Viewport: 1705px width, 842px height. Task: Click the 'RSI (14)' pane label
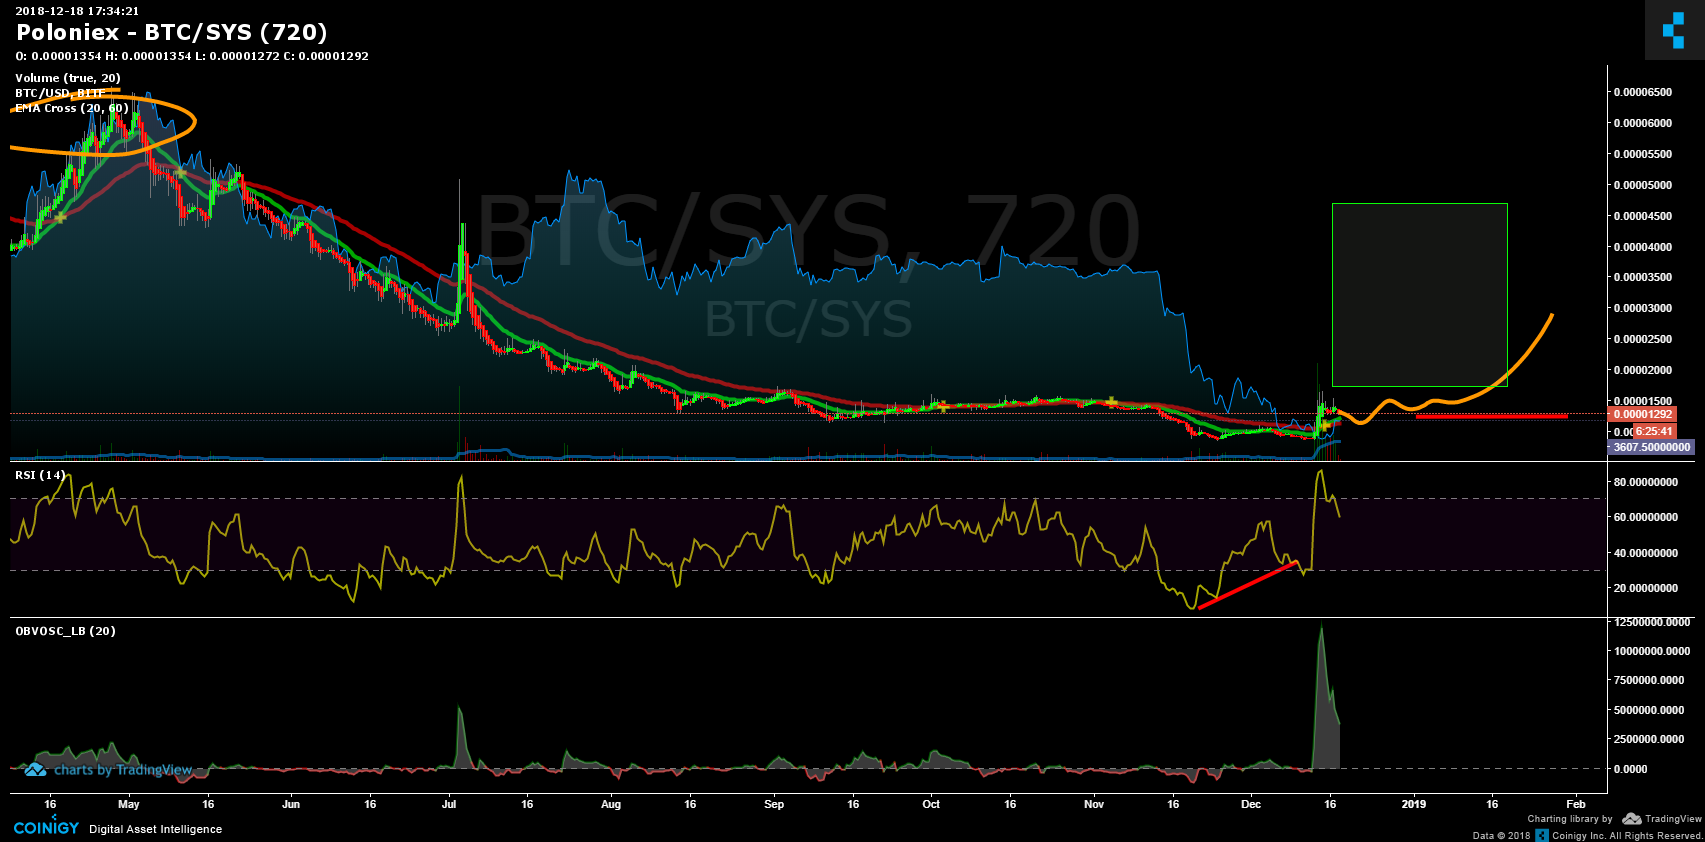[x=40, y=475]
